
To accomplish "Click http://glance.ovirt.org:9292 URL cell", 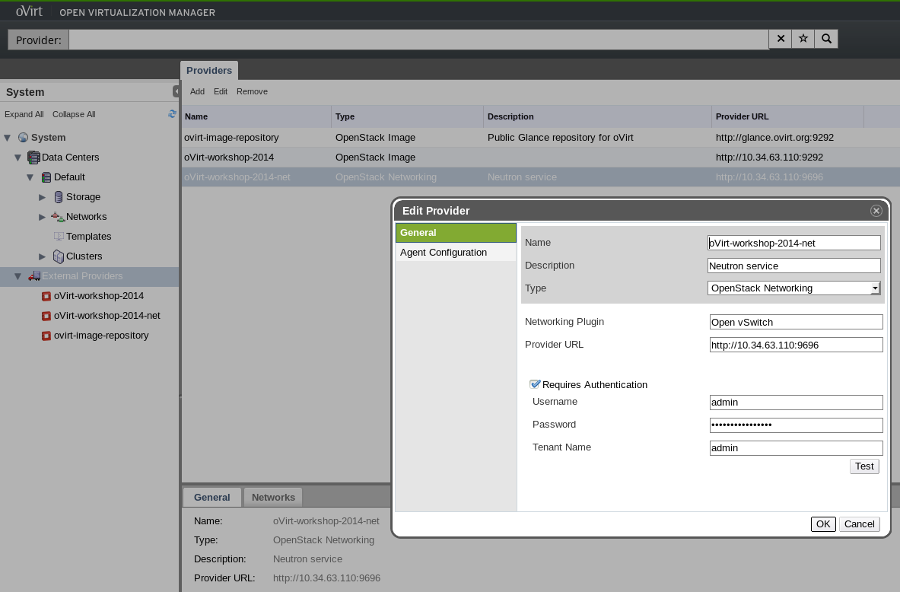I will click(774, 138).
